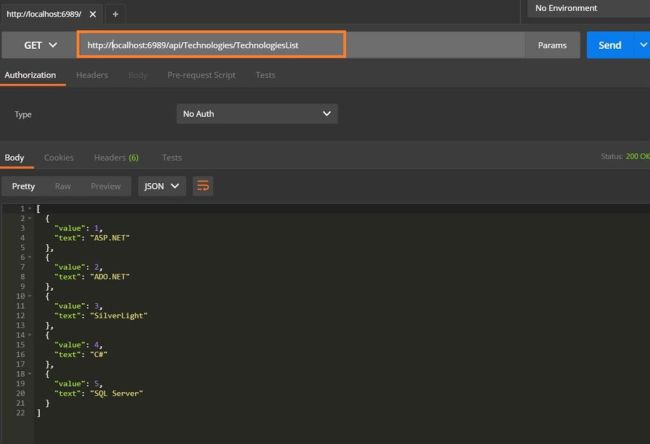Screen dimensions: 650x444
Task: Collapse the JSON object at line 6
Action: 30,257
